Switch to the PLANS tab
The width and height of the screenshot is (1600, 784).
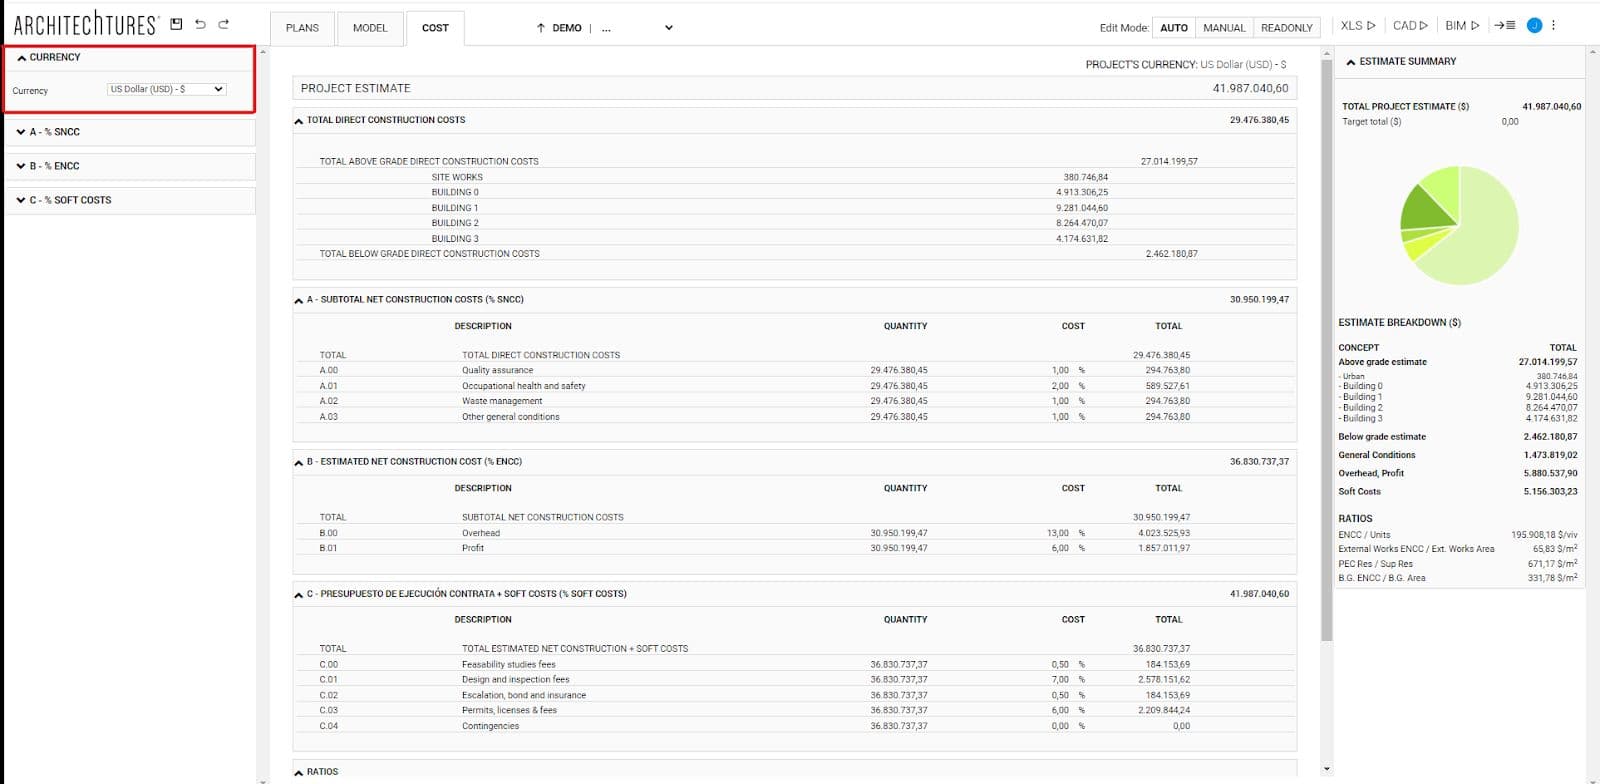[302, 28]
